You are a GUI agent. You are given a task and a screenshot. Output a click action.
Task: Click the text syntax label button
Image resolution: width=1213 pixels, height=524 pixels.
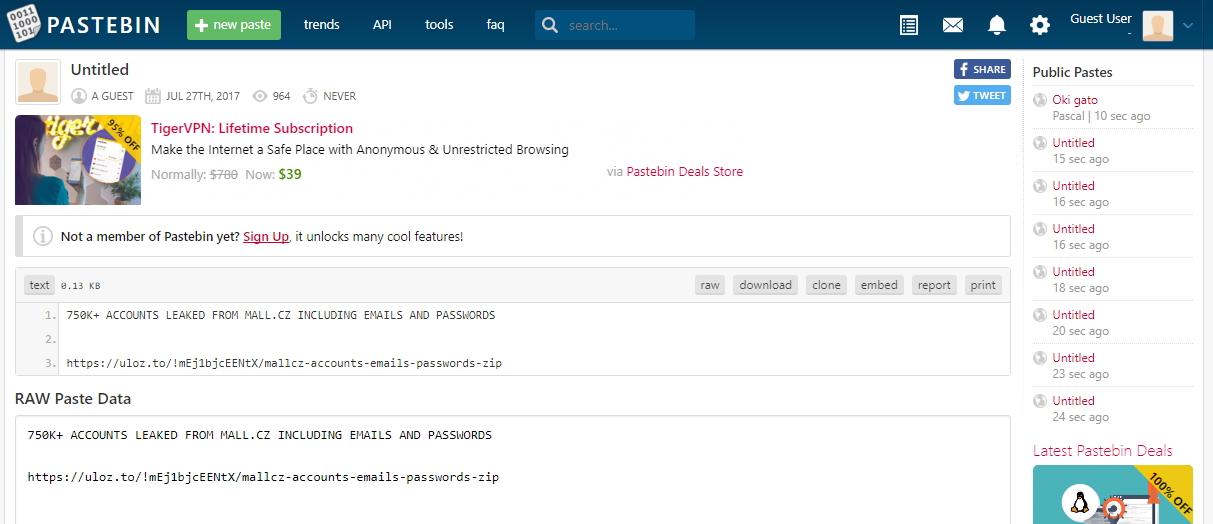[40, 285]
